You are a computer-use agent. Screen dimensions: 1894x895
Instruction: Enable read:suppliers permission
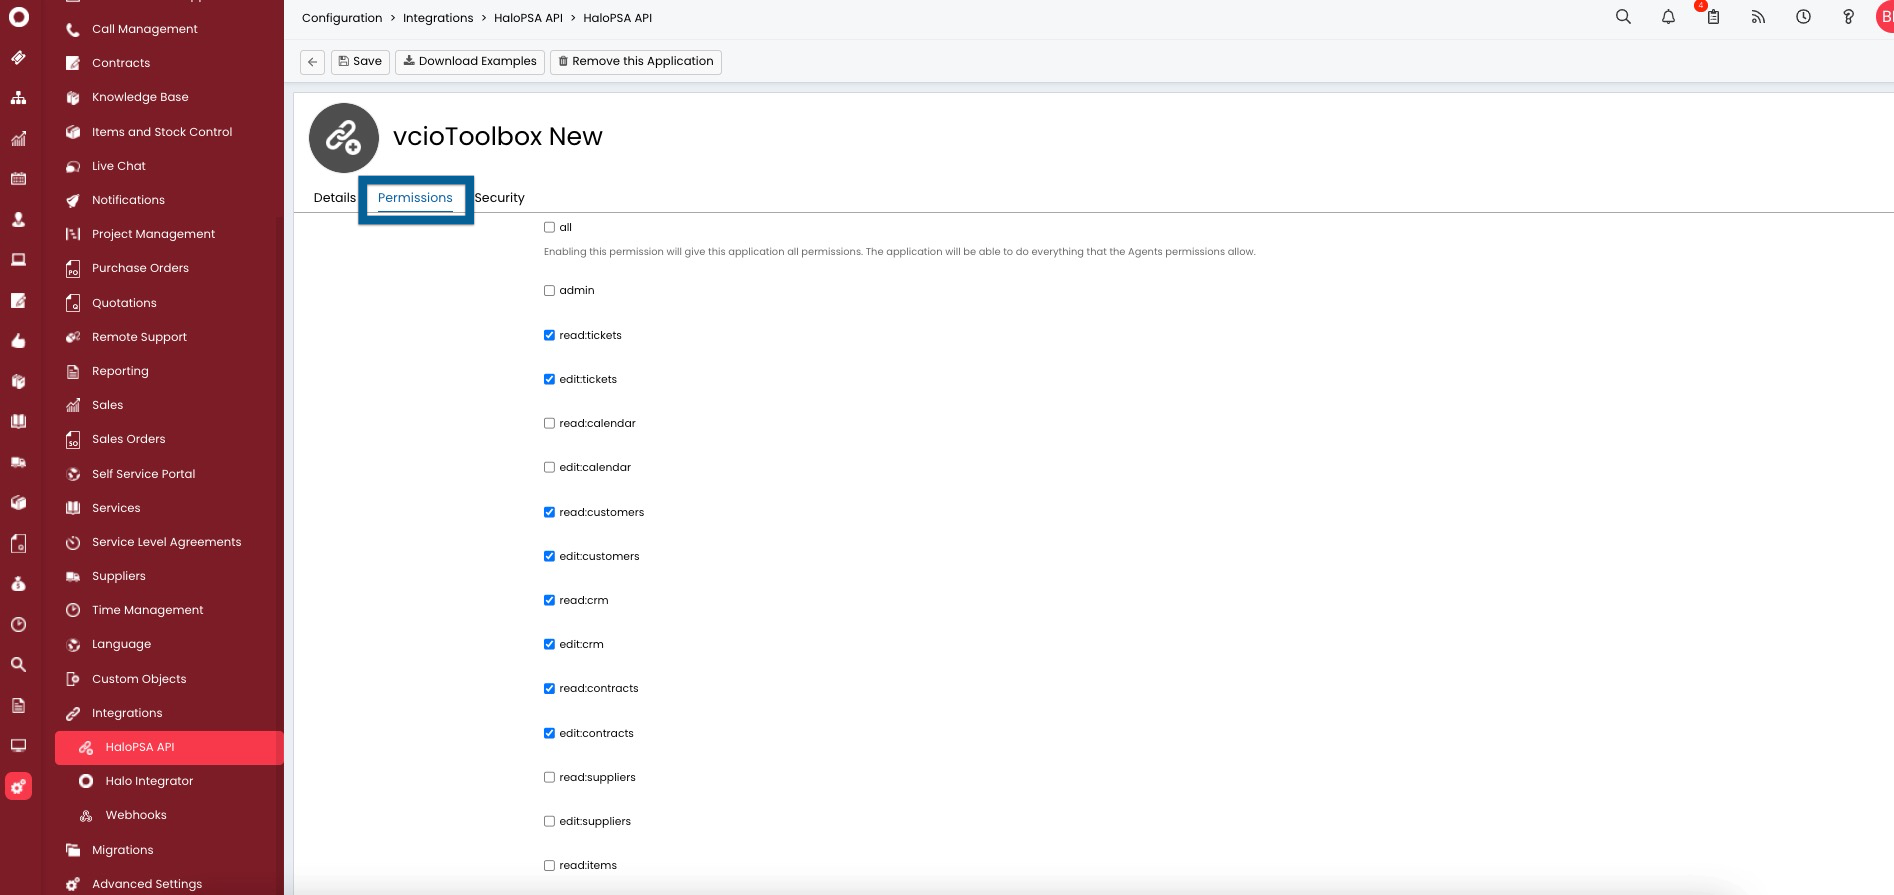(549, 777)
